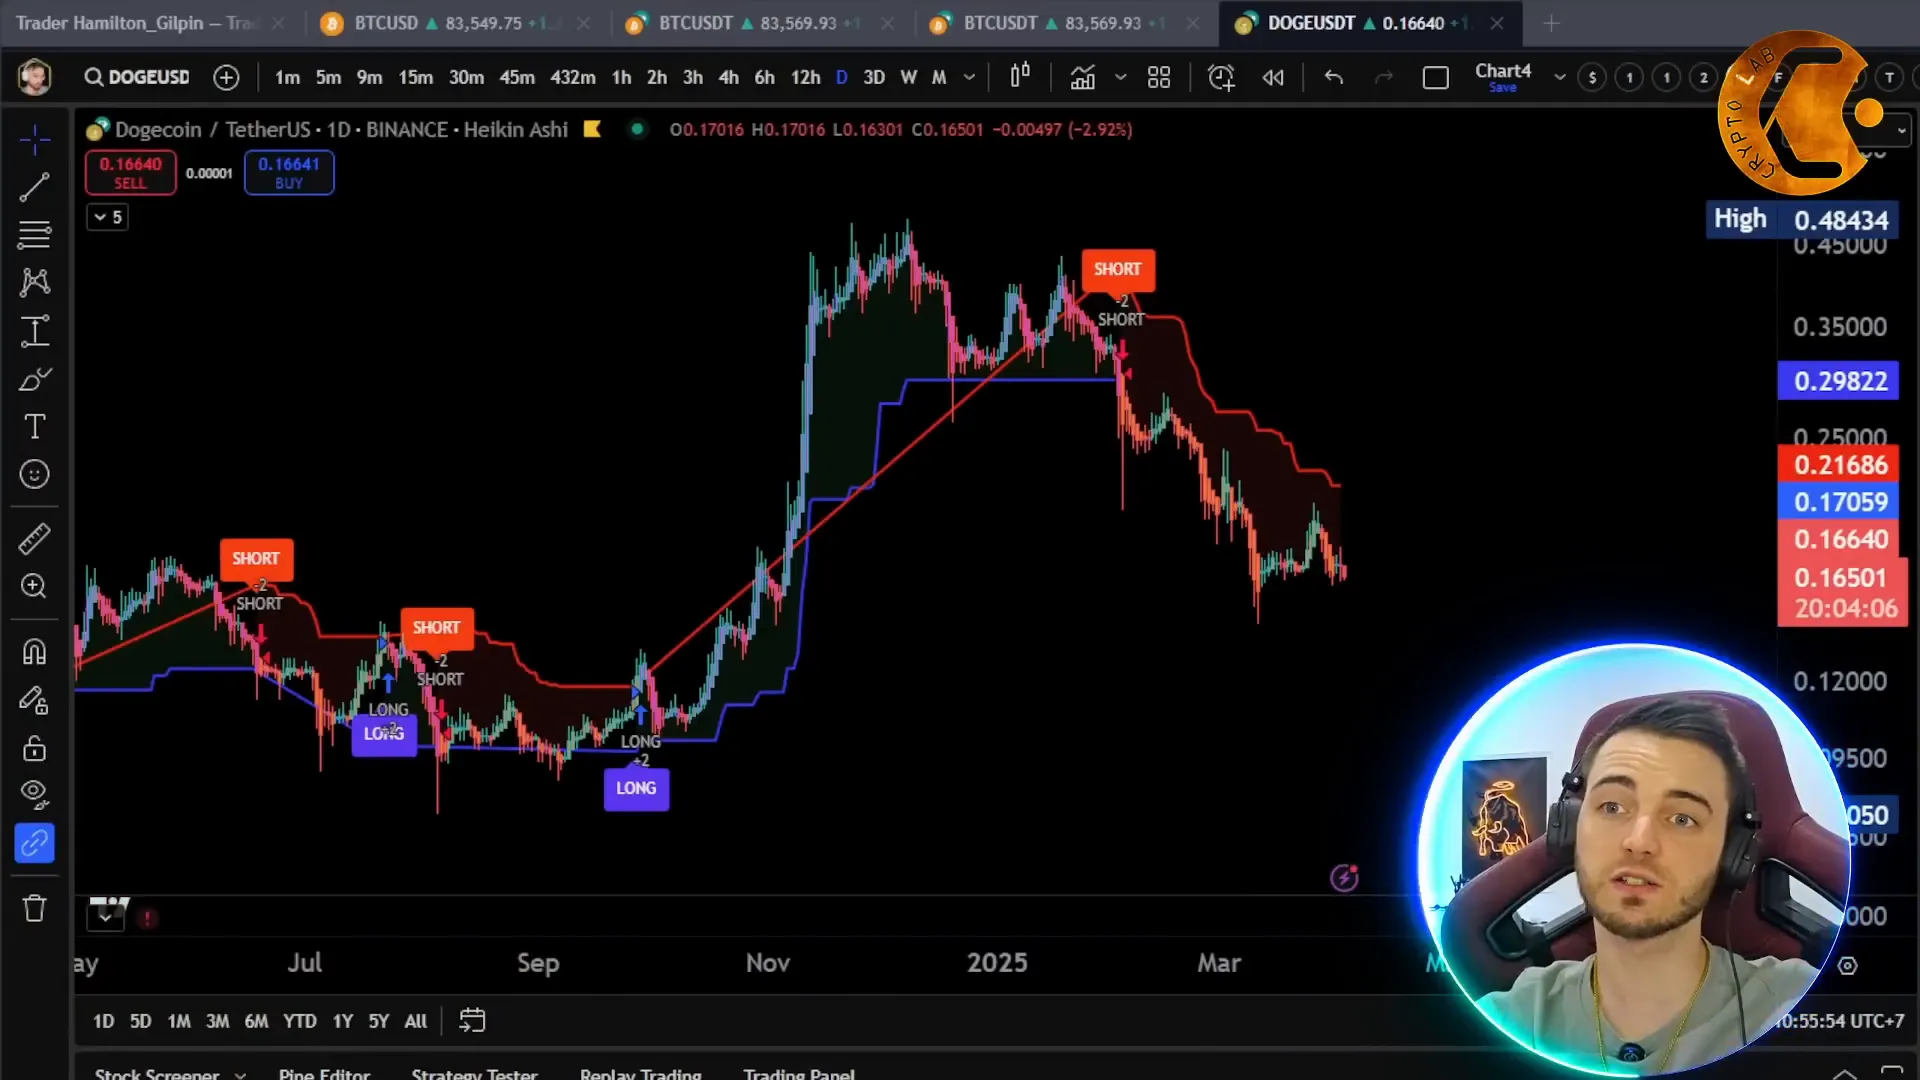Open a new browser tab
The width and height of the screenshot is (1920, 1080).
[x=1551, y=23]
